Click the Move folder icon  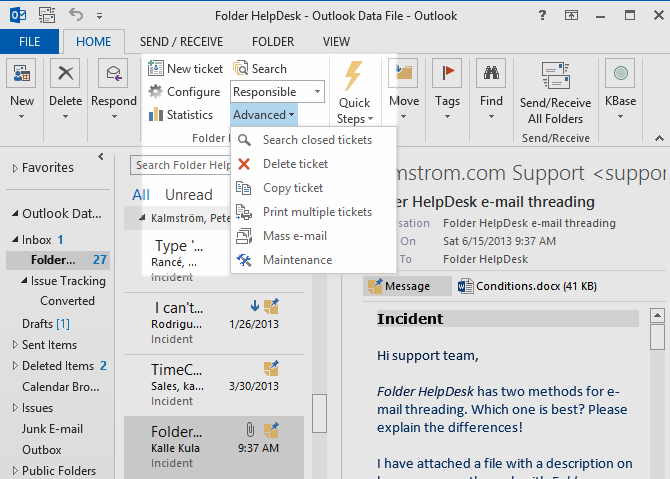[x=403, y=73]
